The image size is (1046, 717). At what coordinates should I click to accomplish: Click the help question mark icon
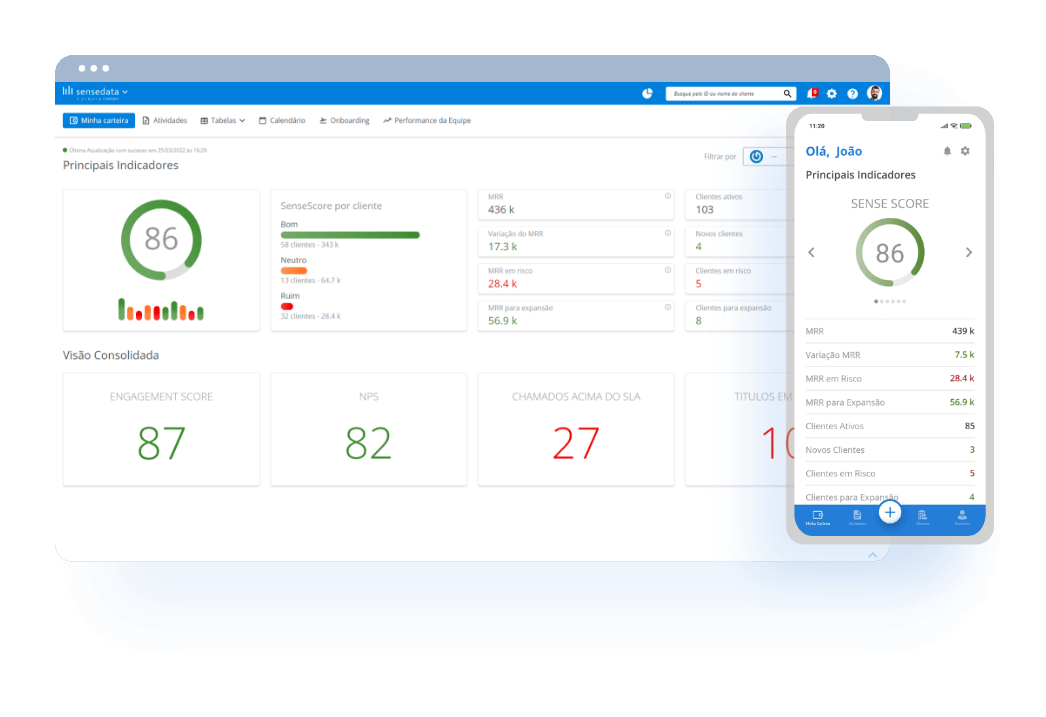852,92
